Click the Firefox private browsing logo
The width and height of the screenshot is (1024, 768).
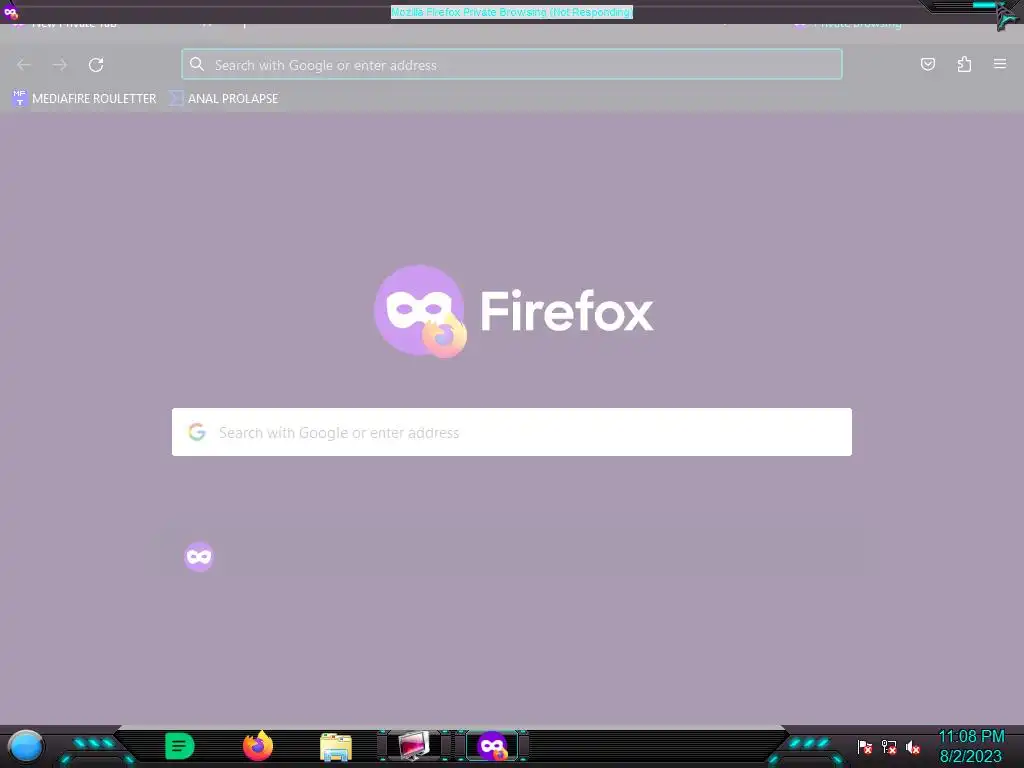[x=421, y=311]
